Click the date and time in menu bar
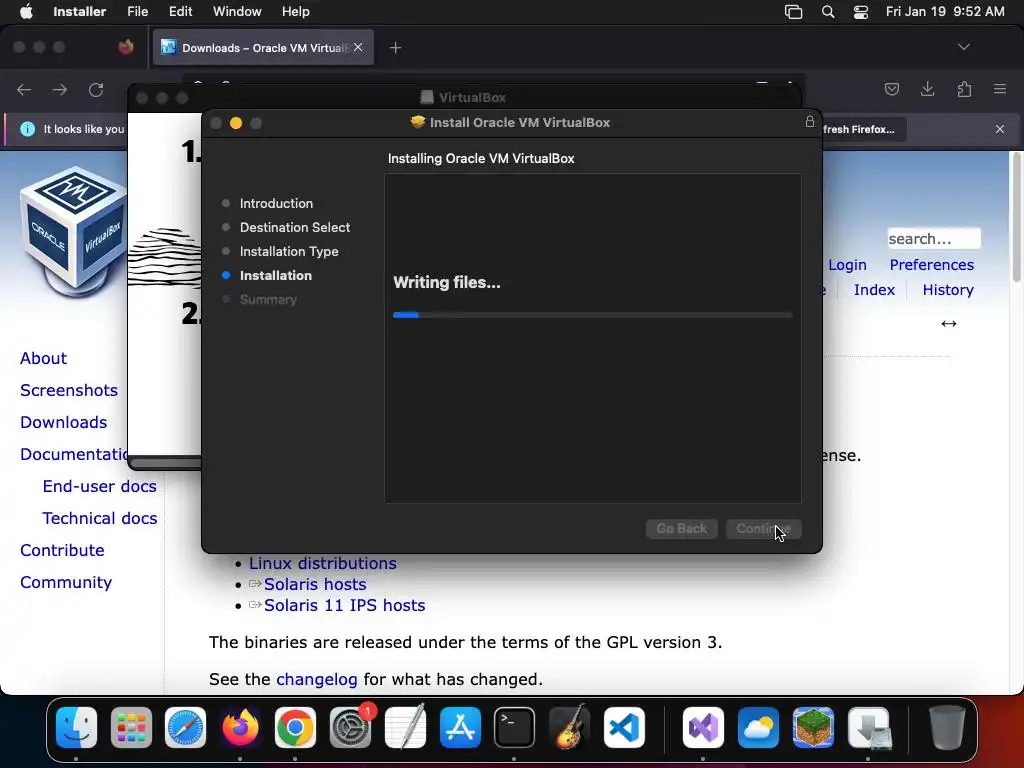The image size is (1024, 768). click(945, 12)
